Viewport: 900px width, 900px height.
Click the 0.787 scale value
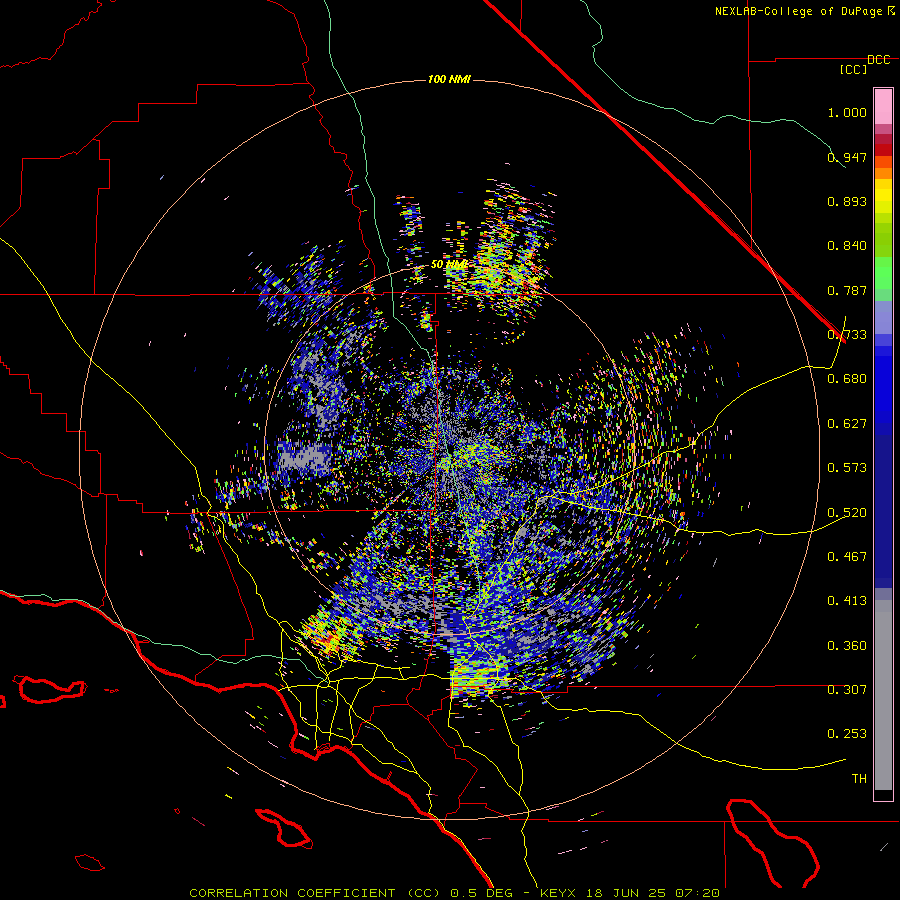point(847,290)
